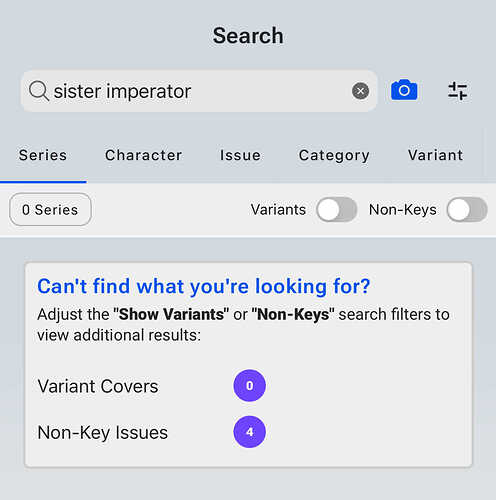Click the Non-Keys label text
This screenshot has height=500, width=496.
(x=403, y=210)
